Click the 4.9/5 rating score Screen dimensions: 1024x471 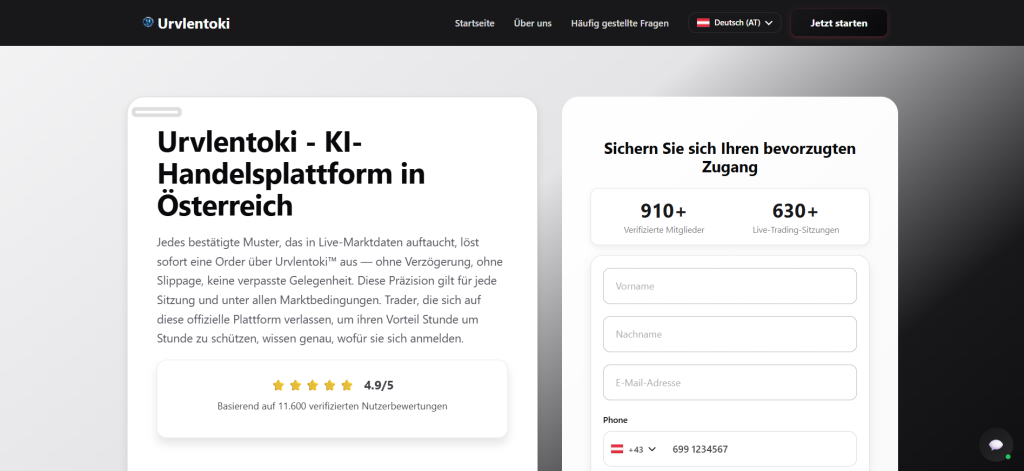(x=379, y=385)
